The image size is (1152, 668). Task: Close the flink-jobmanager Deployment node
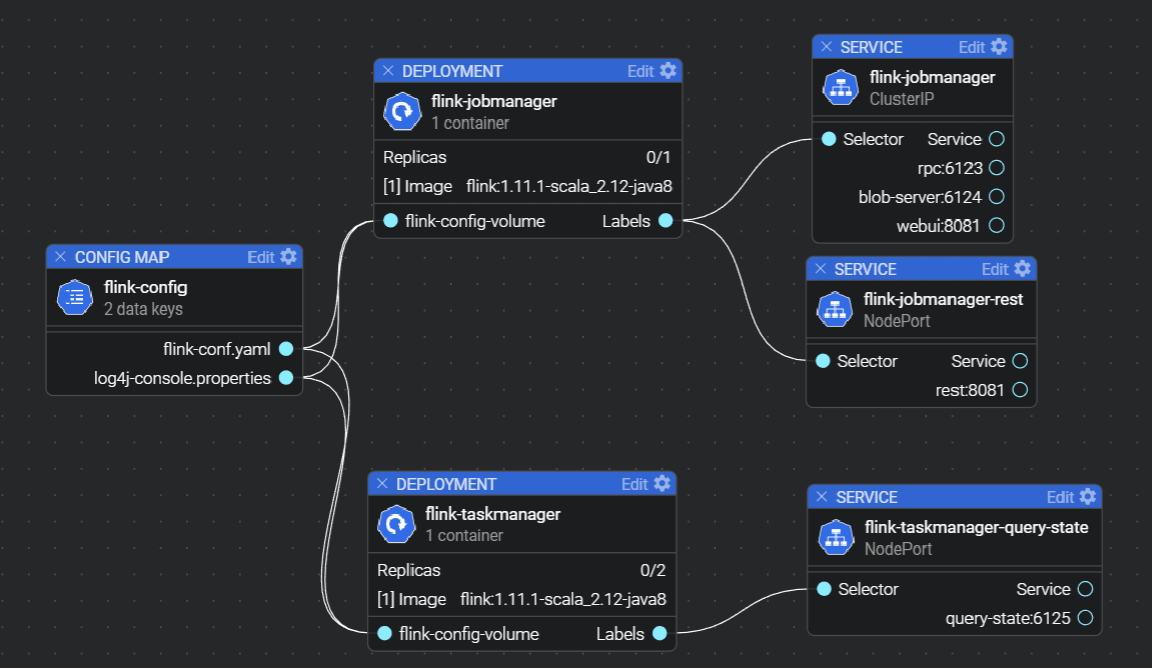click(388, 71)
